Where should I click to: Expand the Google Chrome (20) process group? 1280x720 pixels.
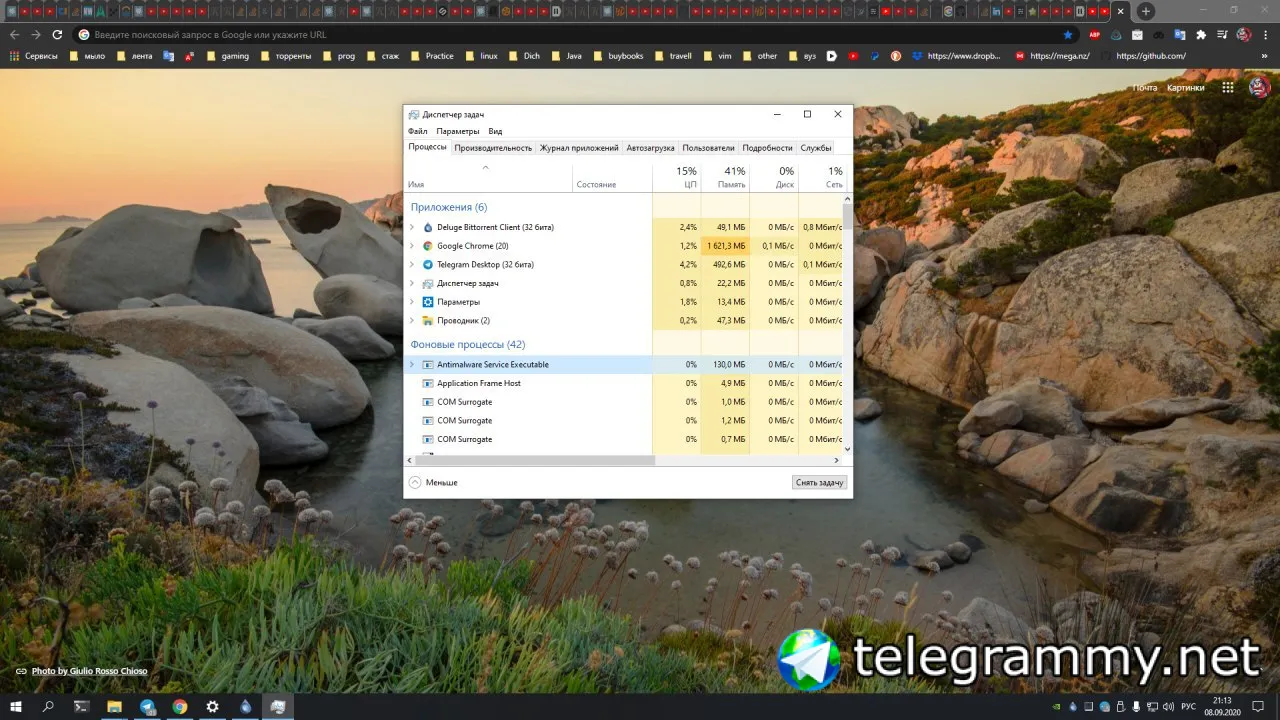tap(412, 246)
